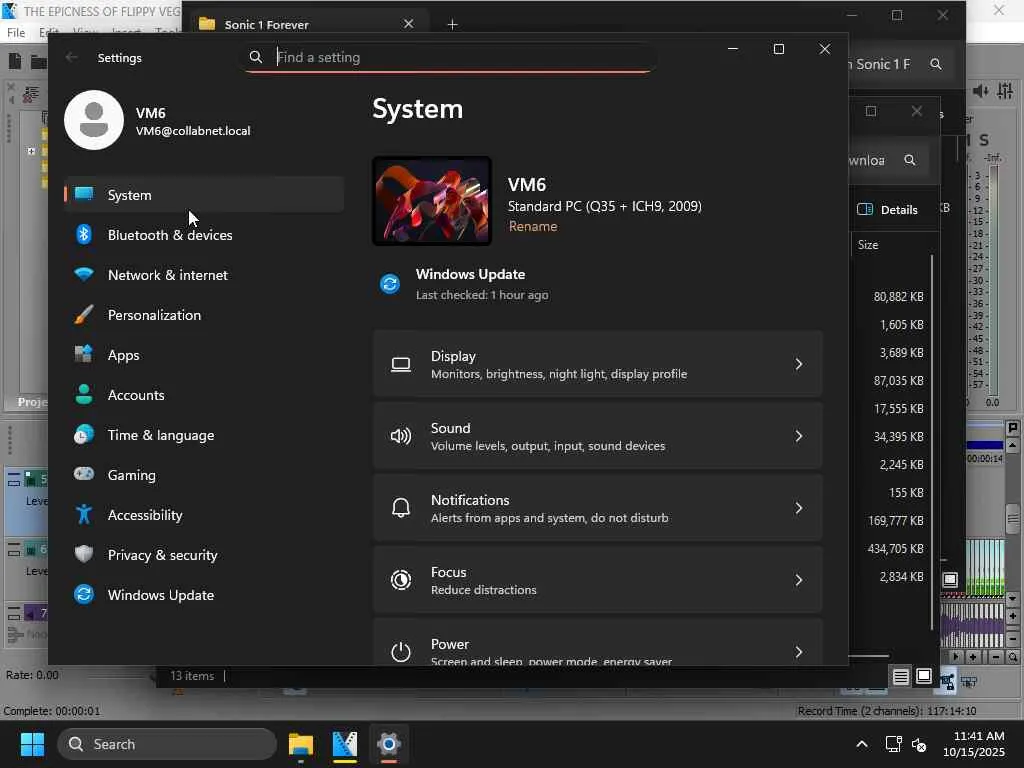Expand the Sound settings row
Viewport: 1024px width, 768px height.
[597, 436]
